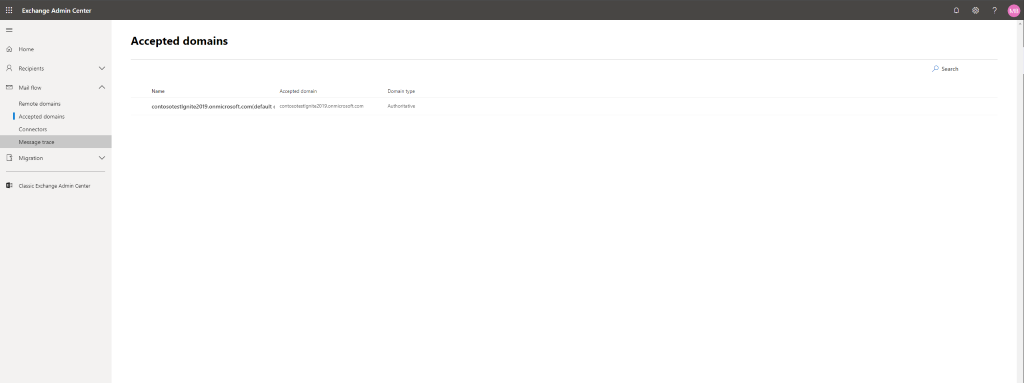This screenshot has height=383, width=1024.
Task: Click the accepted domain cell value
Action: [321, 106]
